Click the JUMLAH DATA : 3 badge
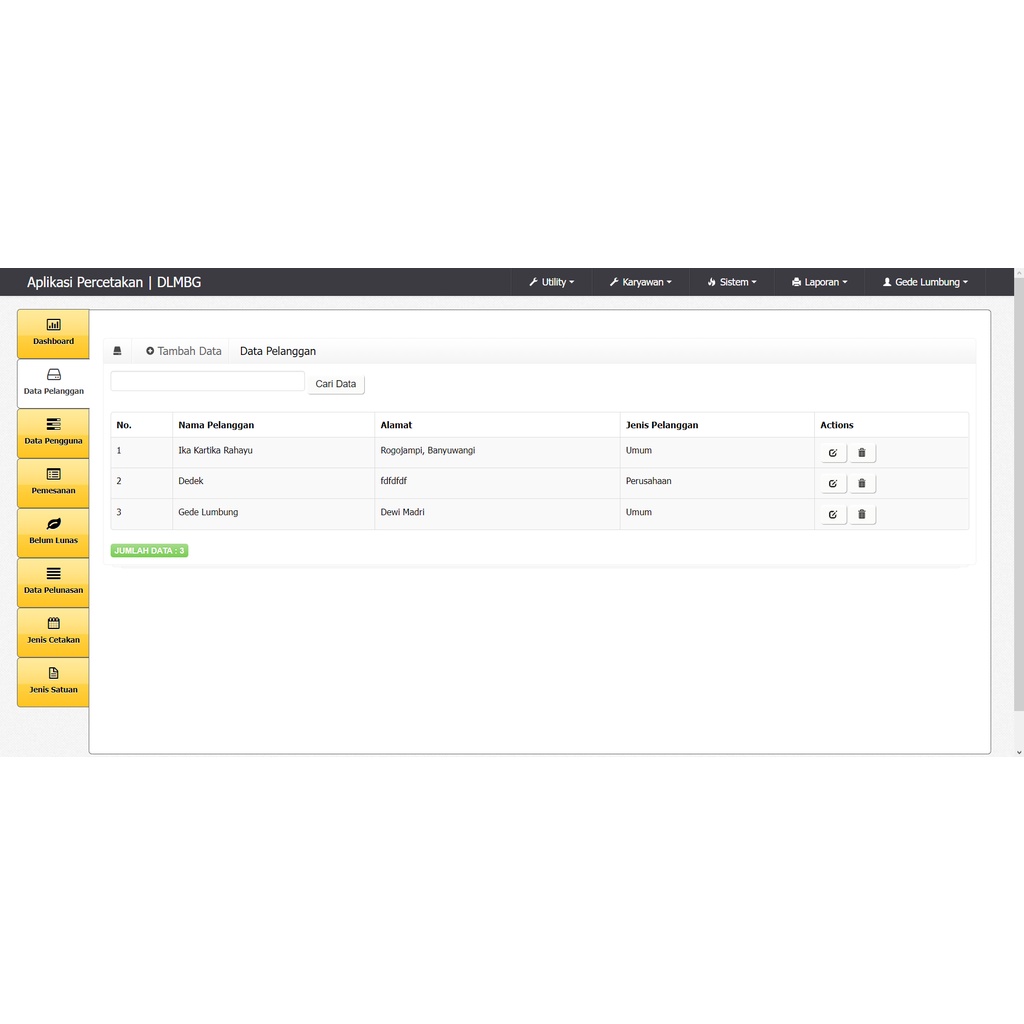The width and height of the screenshot is (1024, 1024). click(150, 551)
